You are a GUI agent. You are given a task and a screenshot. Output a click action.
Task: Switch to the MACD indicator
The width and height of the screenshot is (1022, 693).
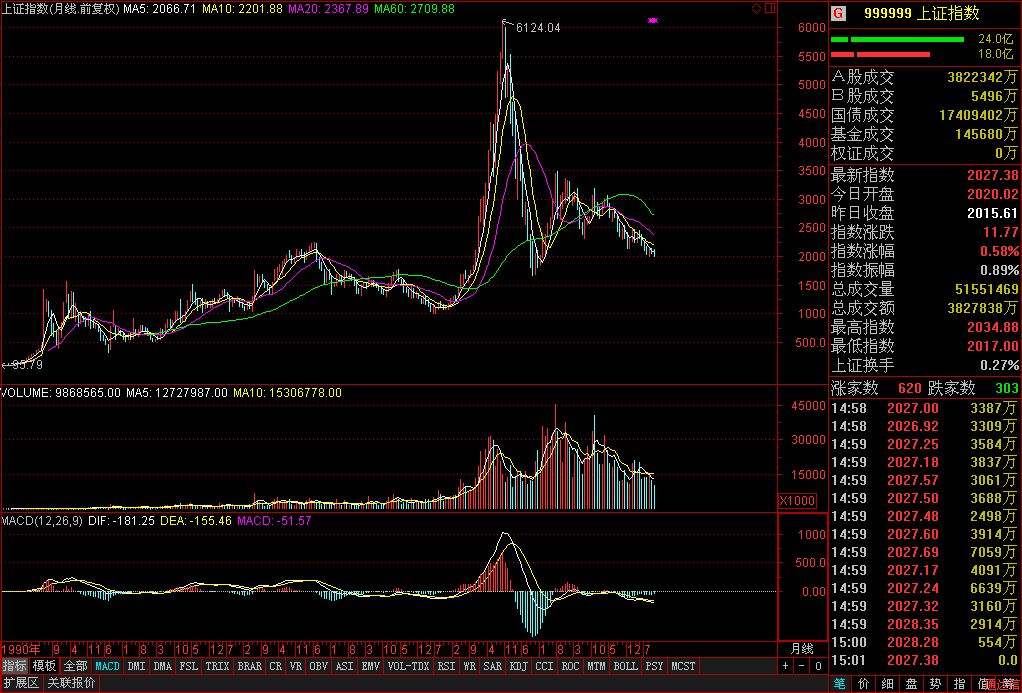pyautogui.click(x=107, y=666)
